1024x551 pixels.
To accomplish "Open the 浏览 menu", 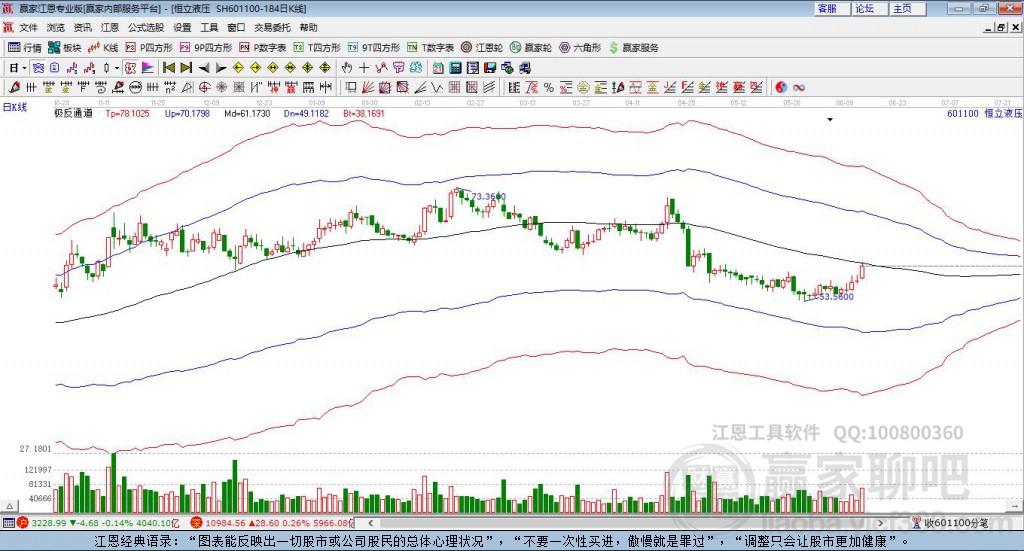I will [x=56, y=27].
